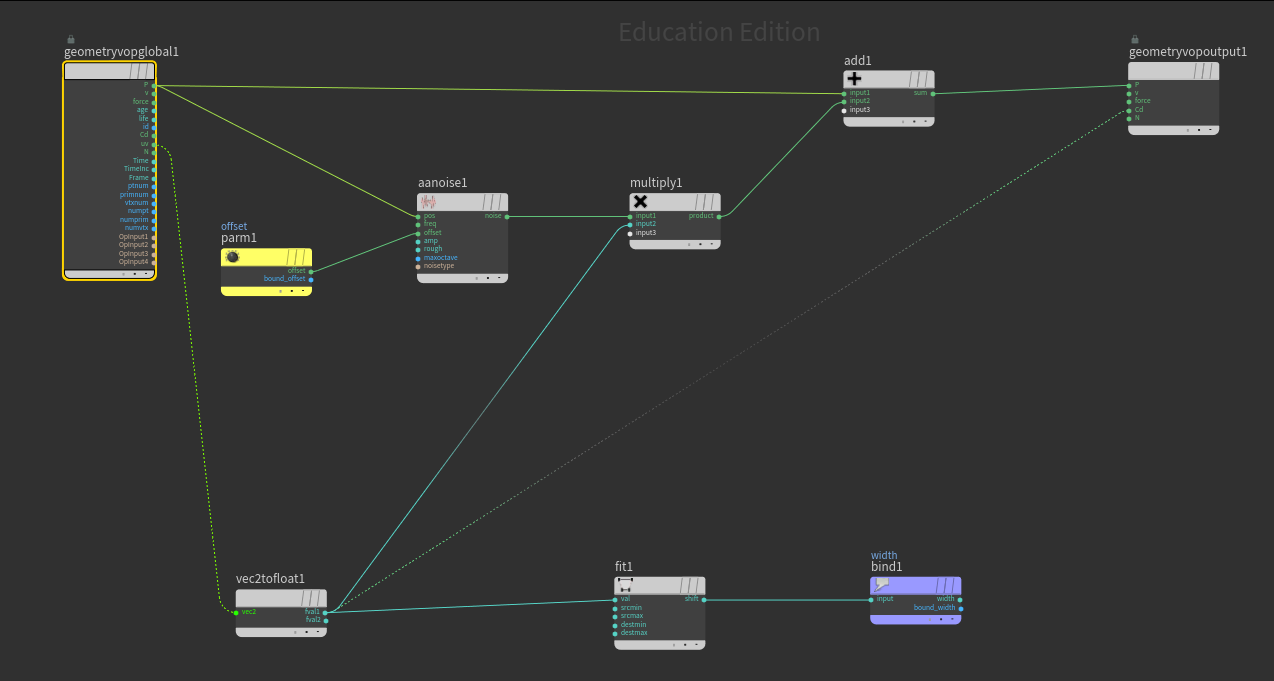Viewport: 1274px width, 681px height.
Task: Collapse the fit1 node using its footer arrow
Action: (x=697, y=645)
